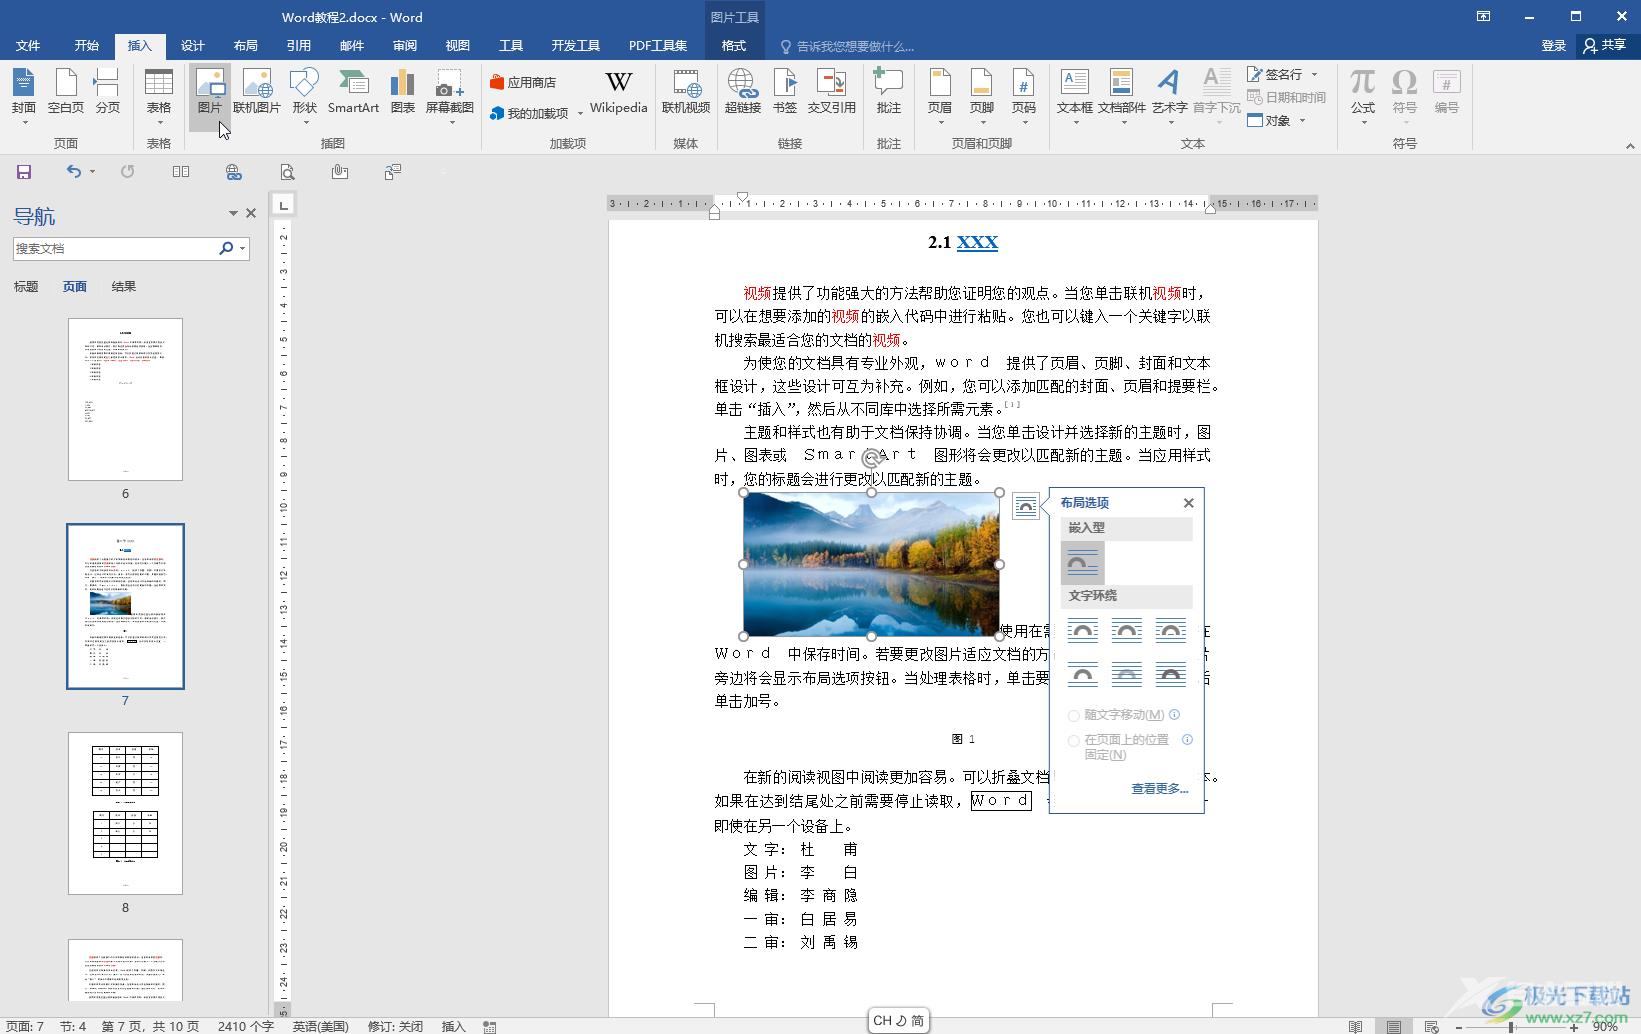Expand the Undo history dropdown arrow
Viewport: 1641px width, 1034px height.
92,172
